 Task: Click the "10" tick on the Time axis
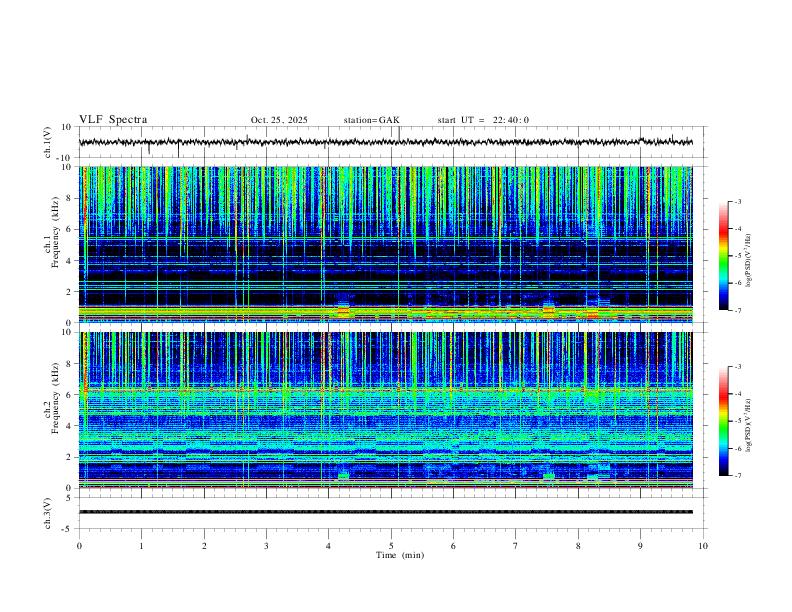703,546
